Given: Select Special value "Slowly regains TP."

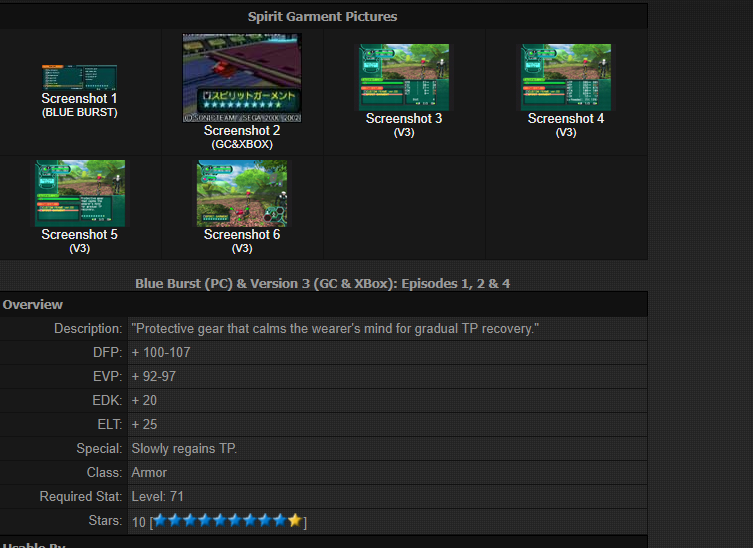Looking at the screenshot, I should [184, 449].
